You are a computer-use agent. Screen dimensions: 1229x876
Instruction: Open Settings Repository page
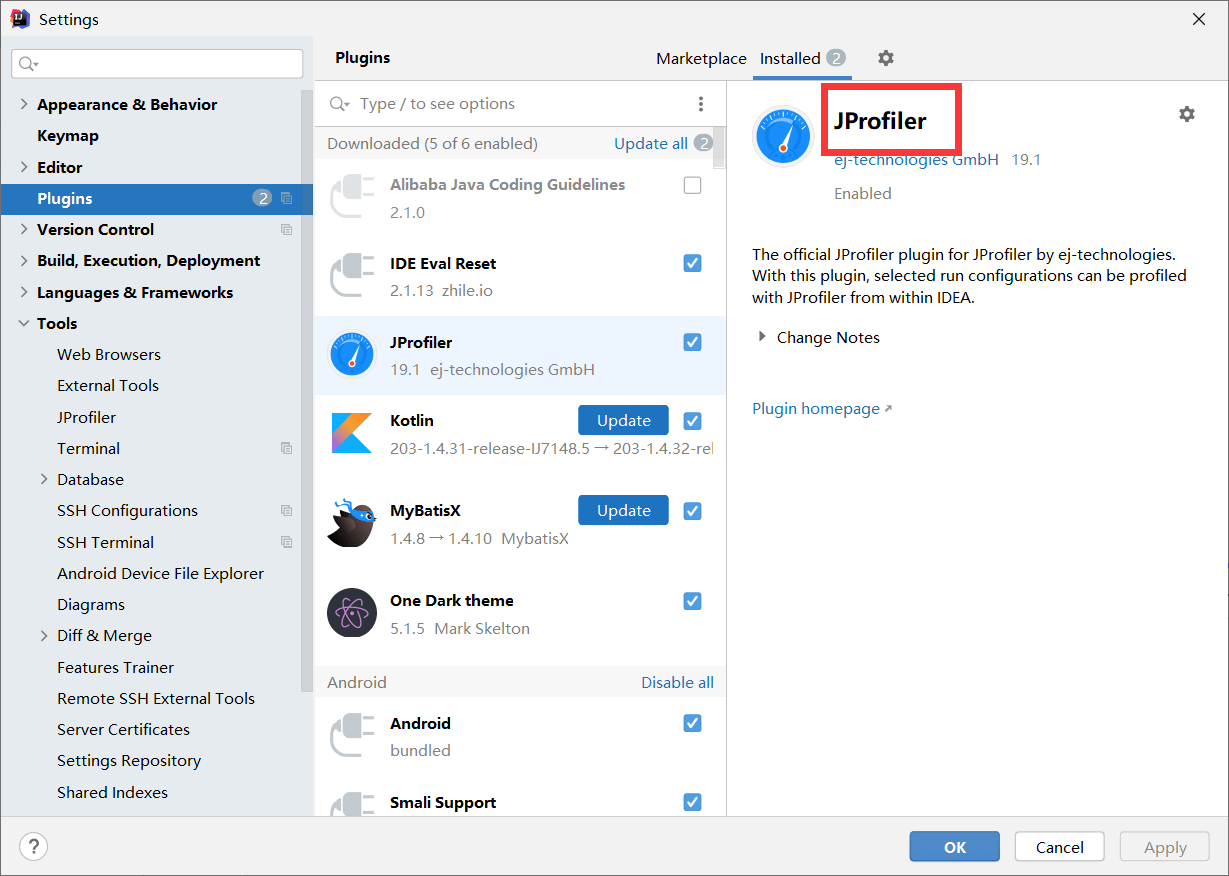pos(129,760)
